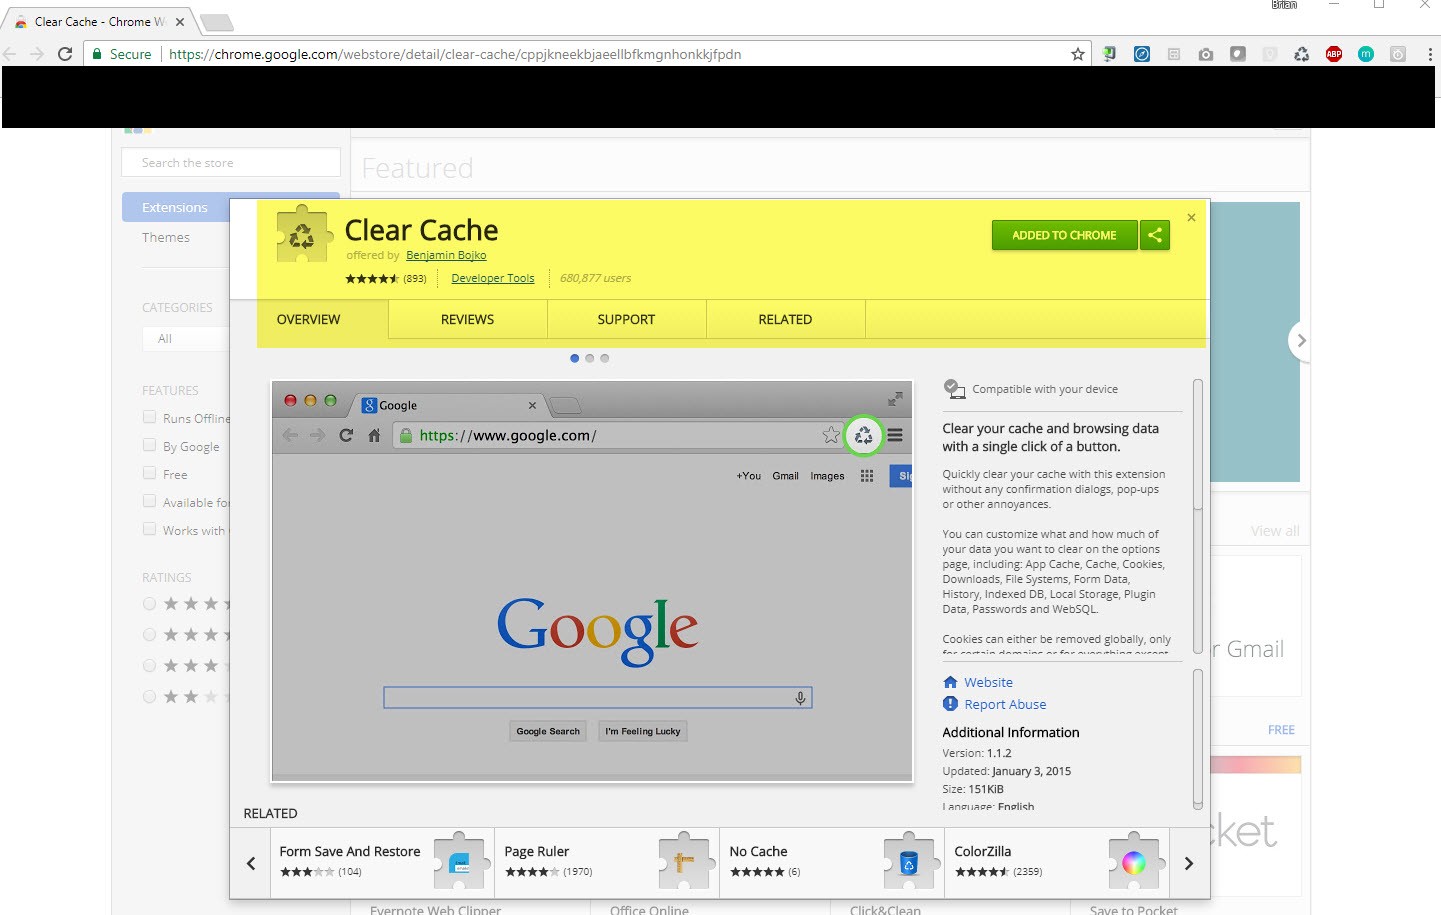
Task: Reload the page with the refresh button
Action: point(65,54)
